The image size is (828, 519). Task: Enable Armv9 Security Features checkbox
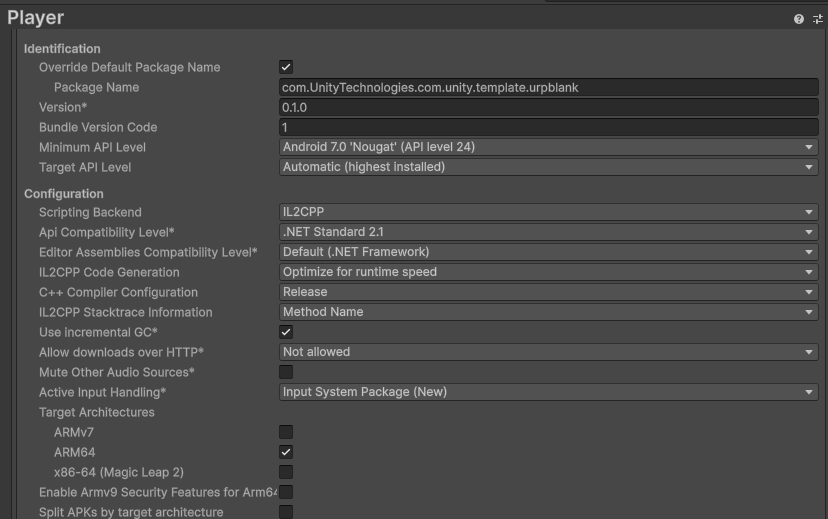[286, 492]
